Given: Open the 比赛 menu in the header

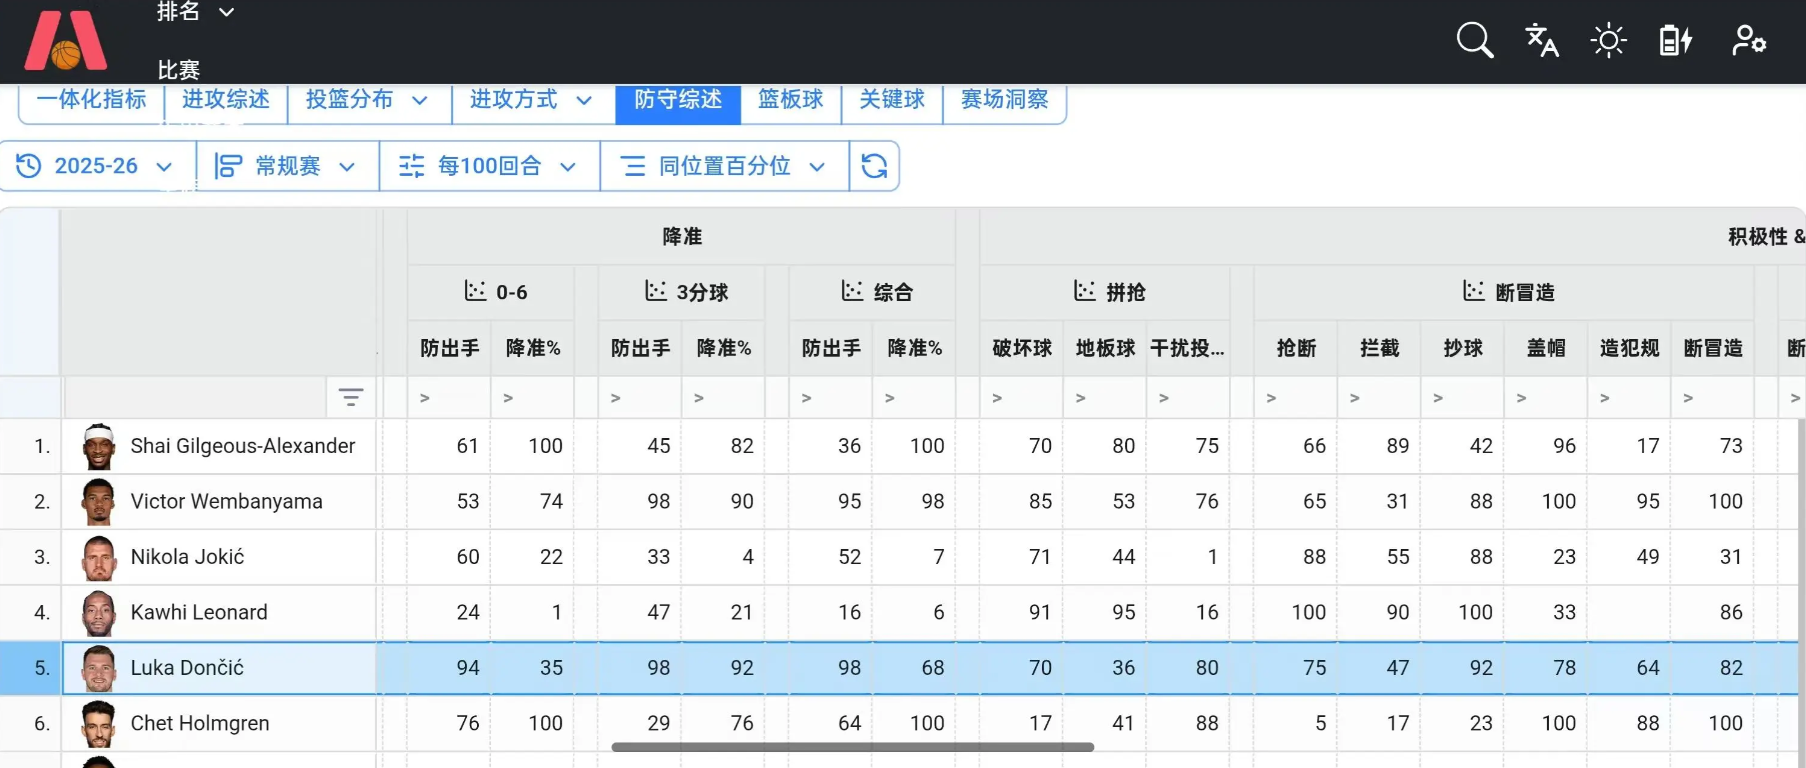Looking at the screenshot, I should pos(179,70).
